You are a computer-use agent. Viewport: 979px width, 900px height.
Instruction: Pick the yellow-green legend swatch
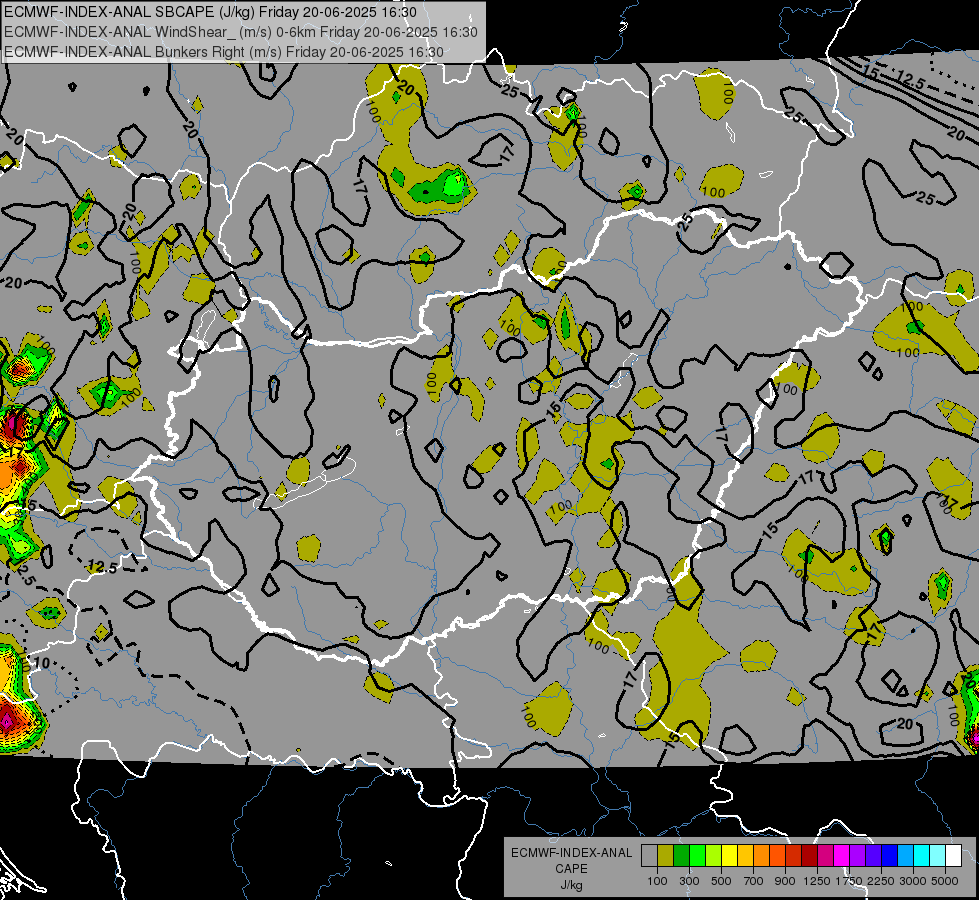714,856
